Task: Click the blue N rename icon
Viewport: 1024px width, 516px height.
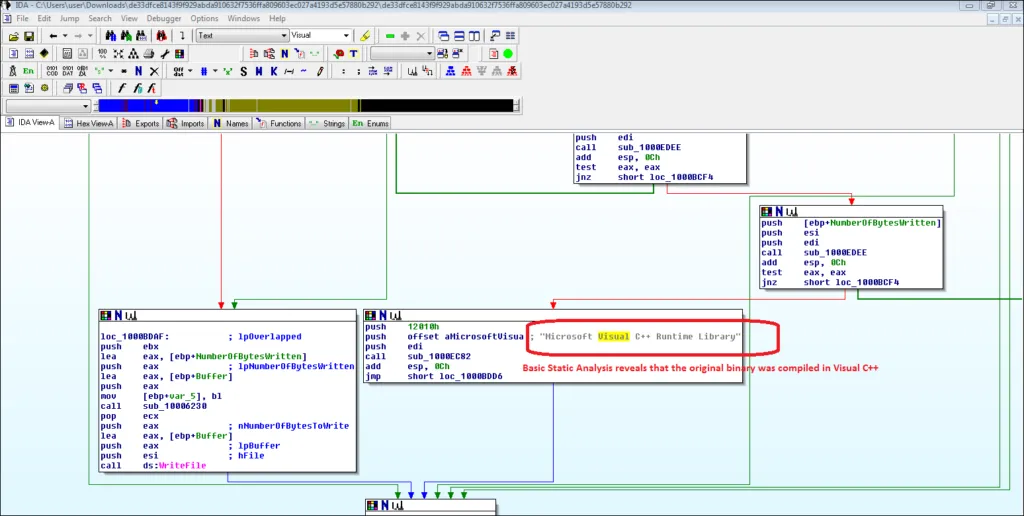Action: [138, 71]
